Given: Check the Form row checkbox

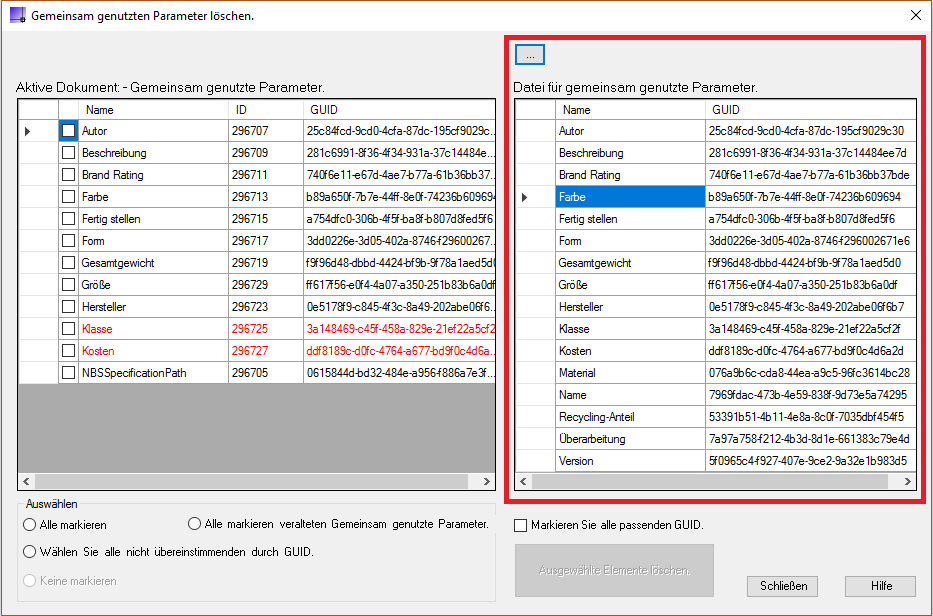Looking at the screenshot, I should tap(68, 240).
